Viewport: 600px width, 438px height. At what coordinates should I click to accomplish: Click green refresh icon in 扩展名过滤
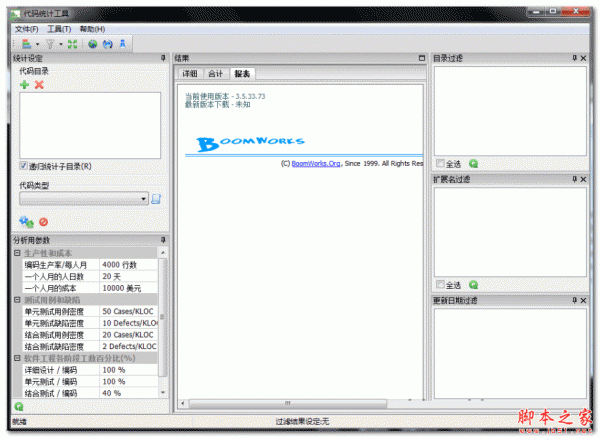474,285
